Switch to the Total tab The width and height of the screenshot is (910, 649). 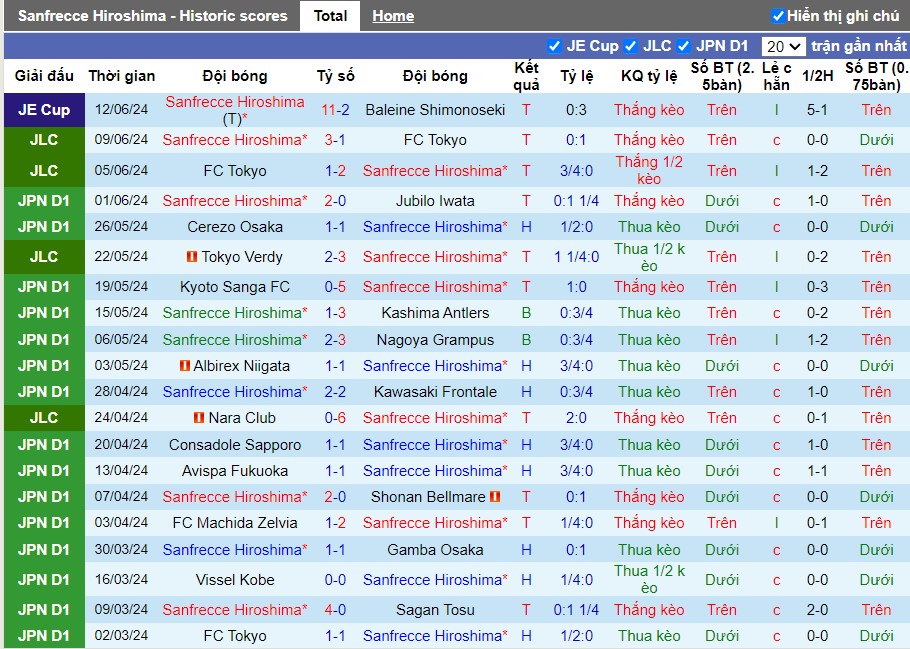(330, 16)
